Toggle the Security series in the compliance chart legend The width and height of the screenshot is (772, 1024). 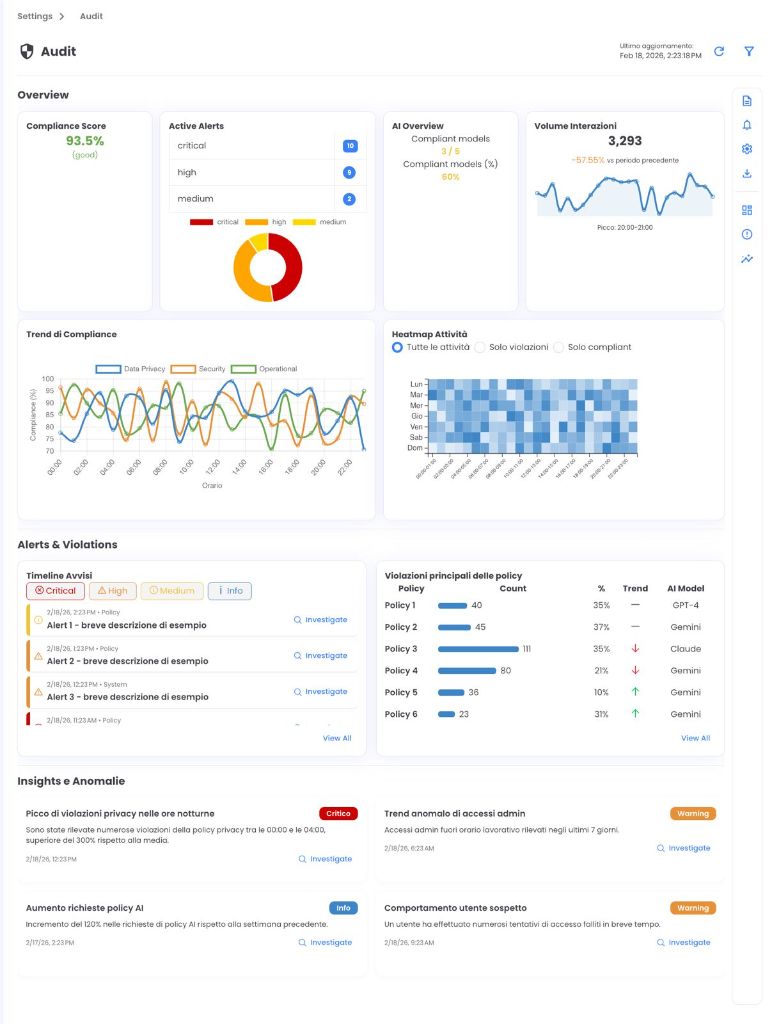[x=198, y=369]
